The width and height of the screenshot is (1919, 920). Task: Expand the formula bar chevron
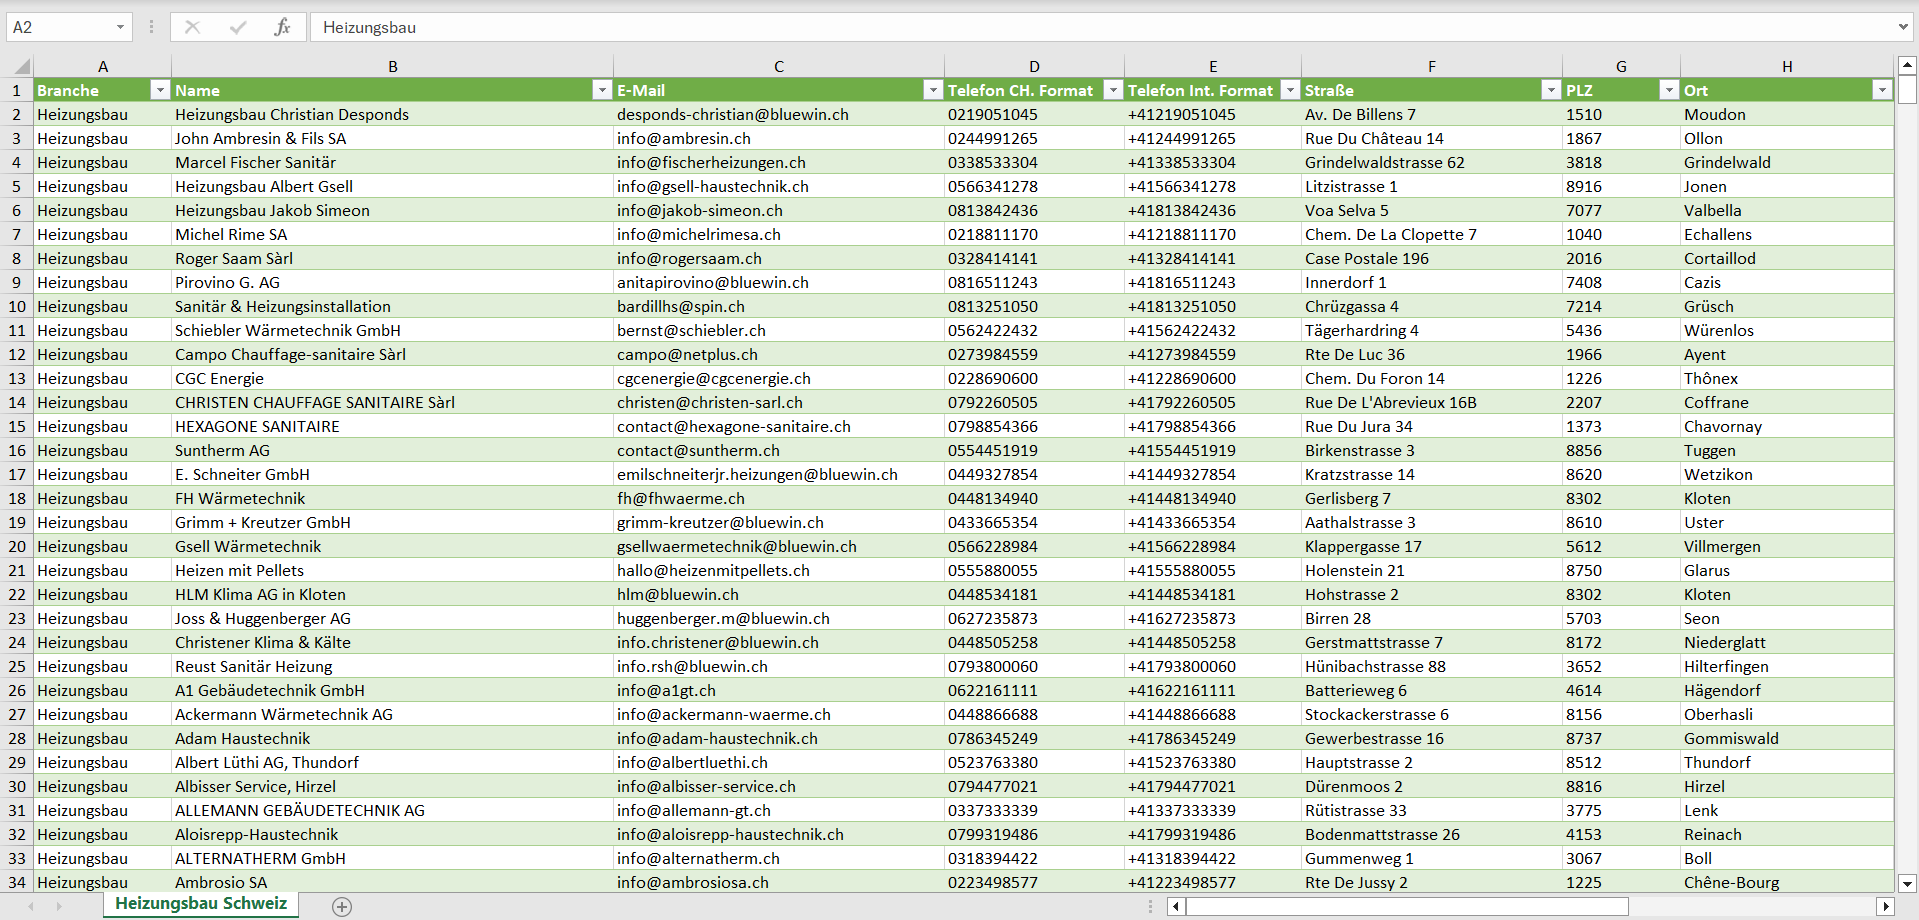point(1903,27)
